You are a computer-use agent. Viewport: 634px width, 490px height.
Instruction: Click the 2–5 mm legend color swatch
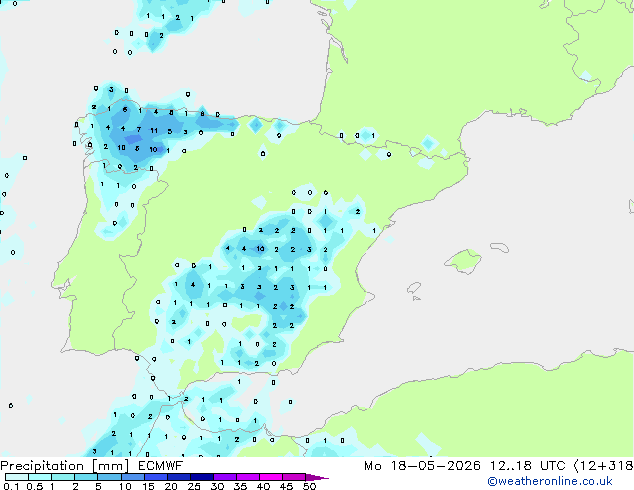(x=86, y=477)
